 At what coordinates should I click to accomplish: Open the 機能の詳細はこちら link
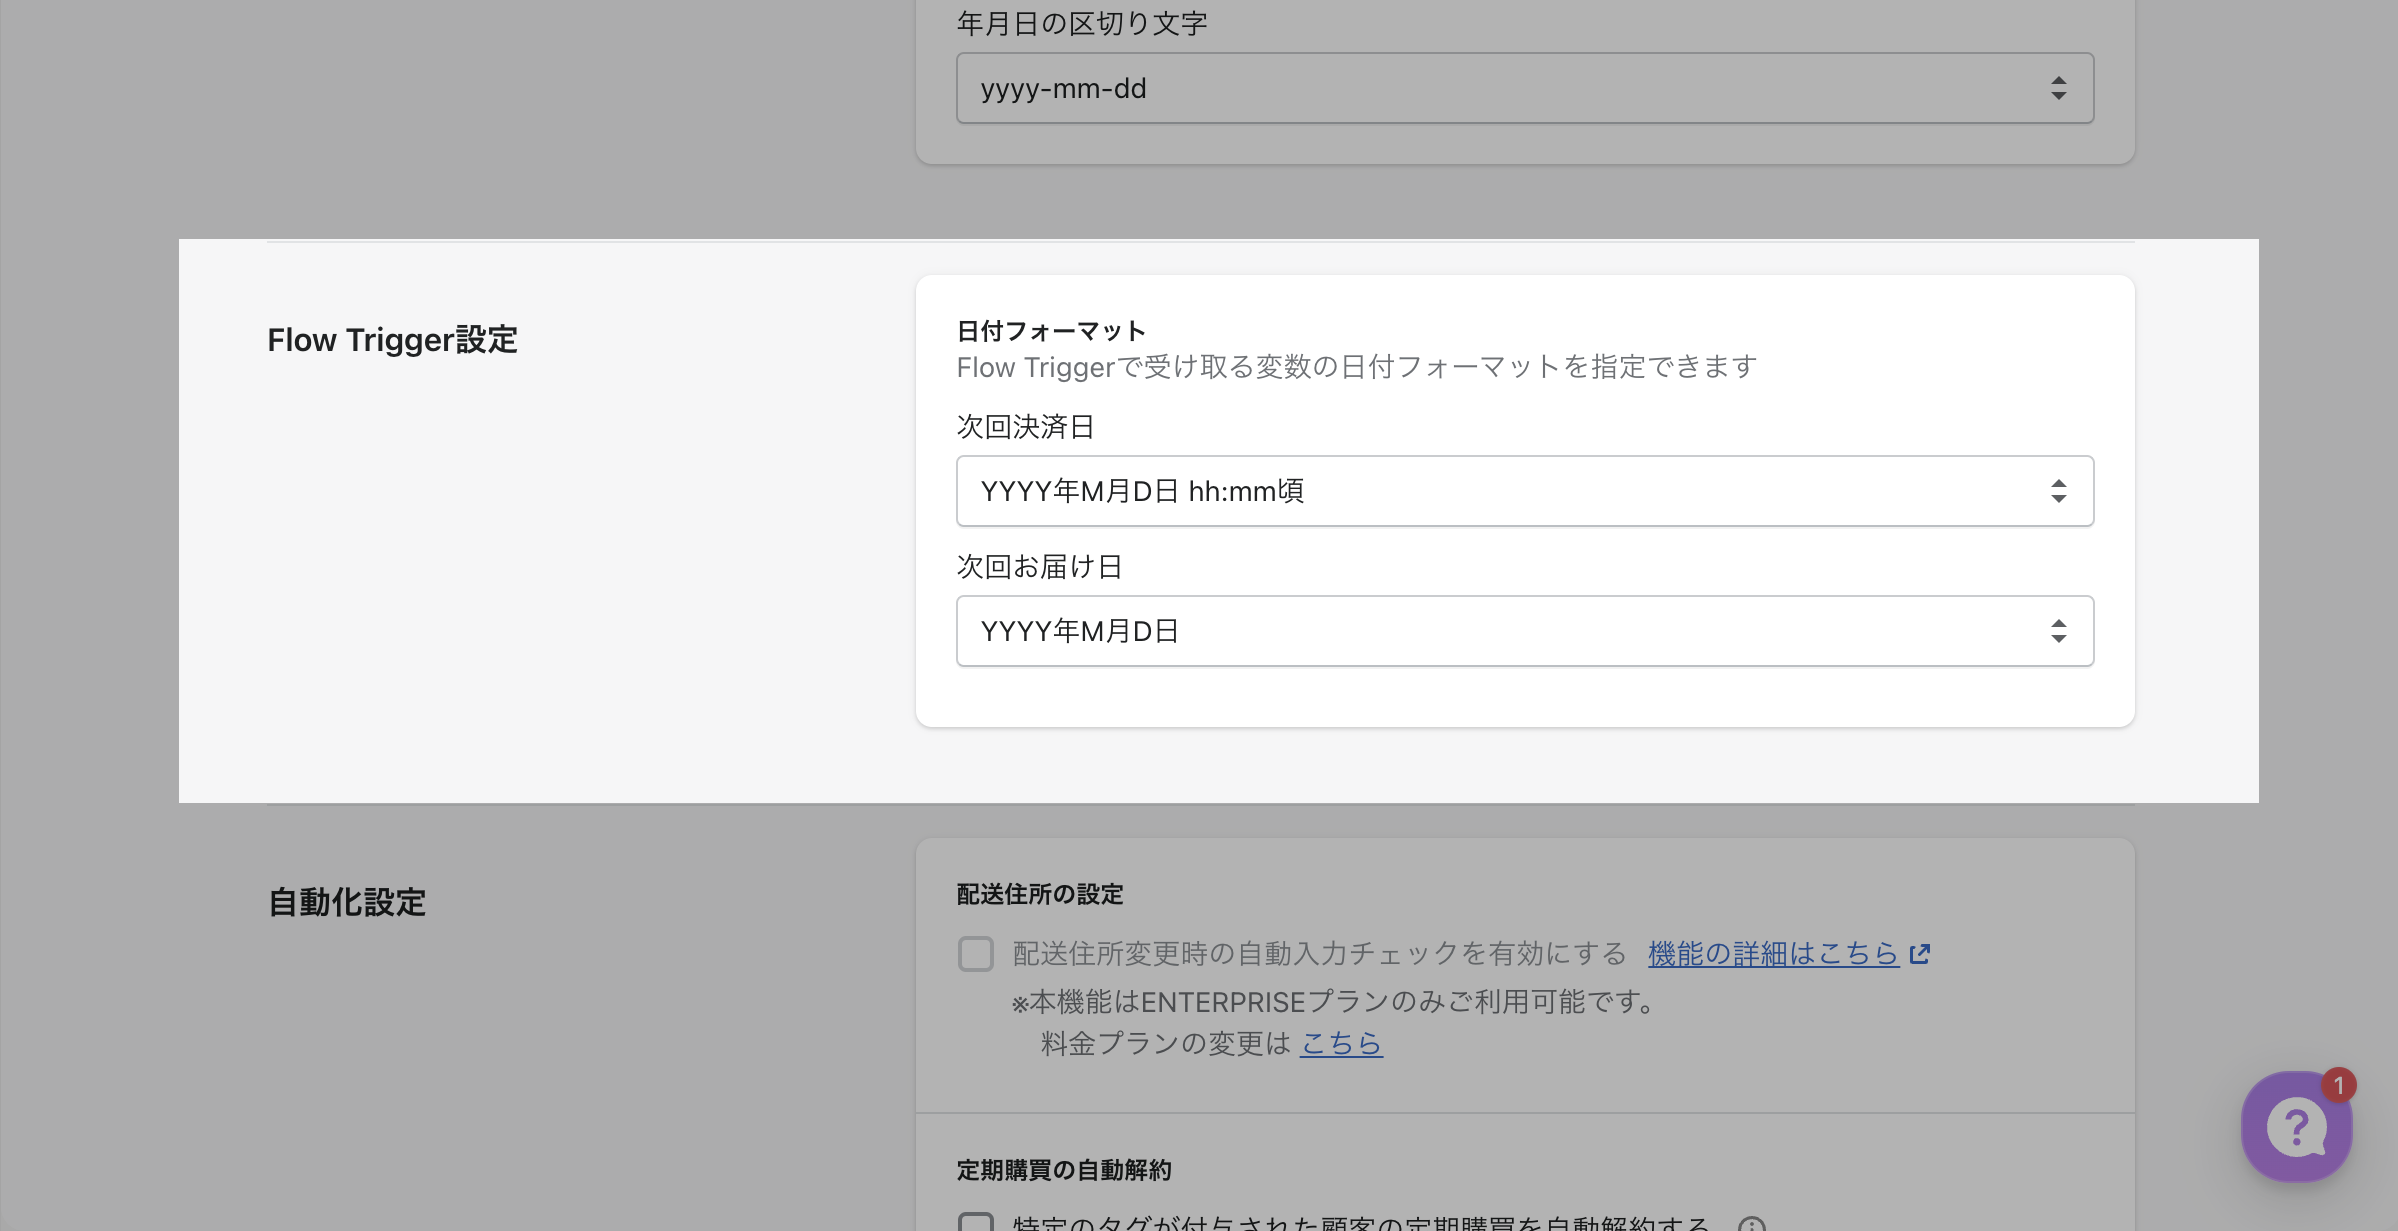point(1772,954)
